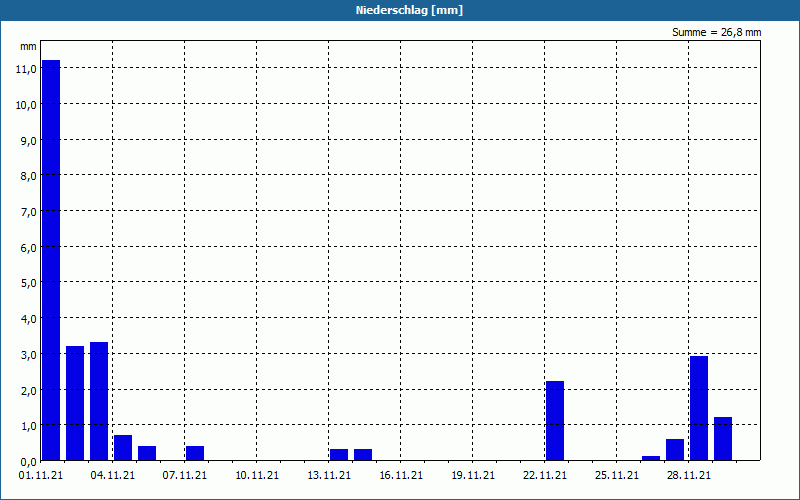This screenshot has width=800, height=500.
Task: Select the bar for 14.11.21
Action: coord(363,455)
